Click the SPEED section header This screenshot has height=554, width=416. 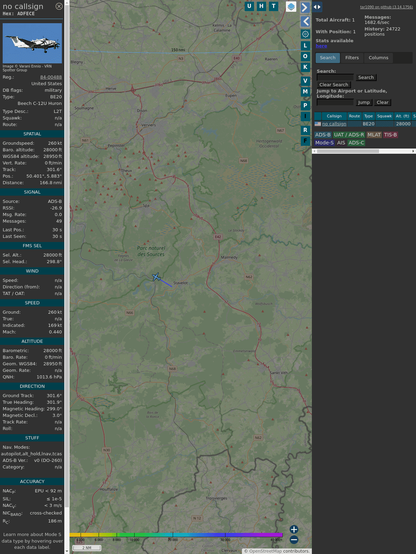[32, 303]
